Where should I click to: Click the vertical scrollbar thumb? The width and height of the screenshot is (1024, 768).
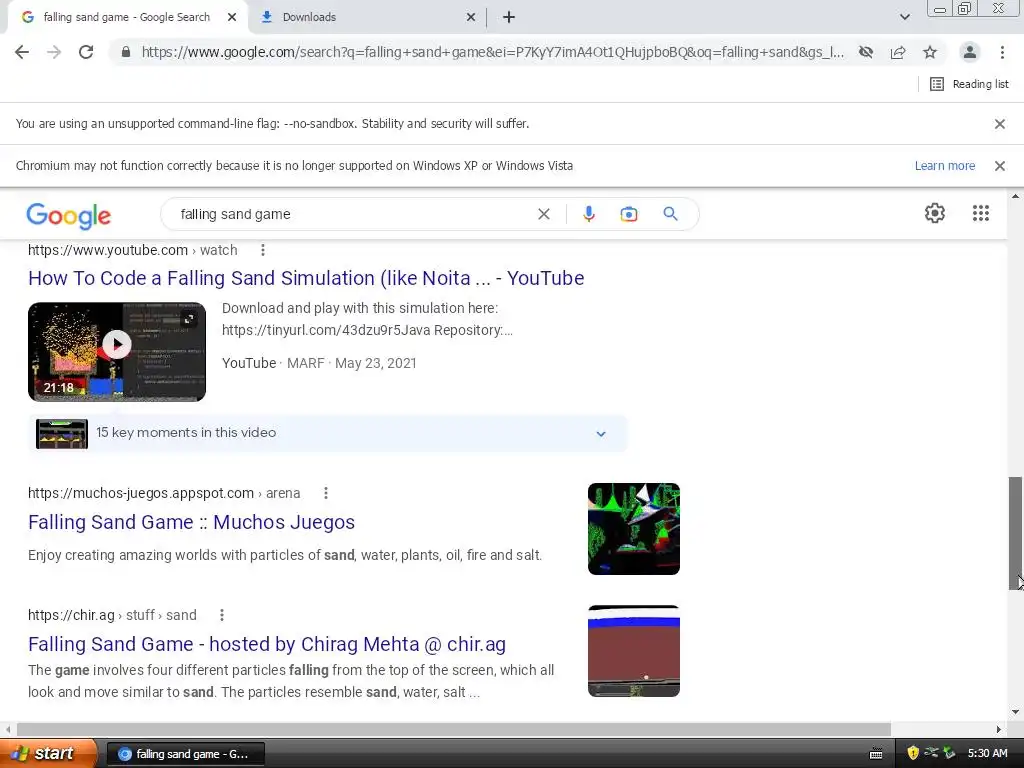click(x=1016, y=534)
